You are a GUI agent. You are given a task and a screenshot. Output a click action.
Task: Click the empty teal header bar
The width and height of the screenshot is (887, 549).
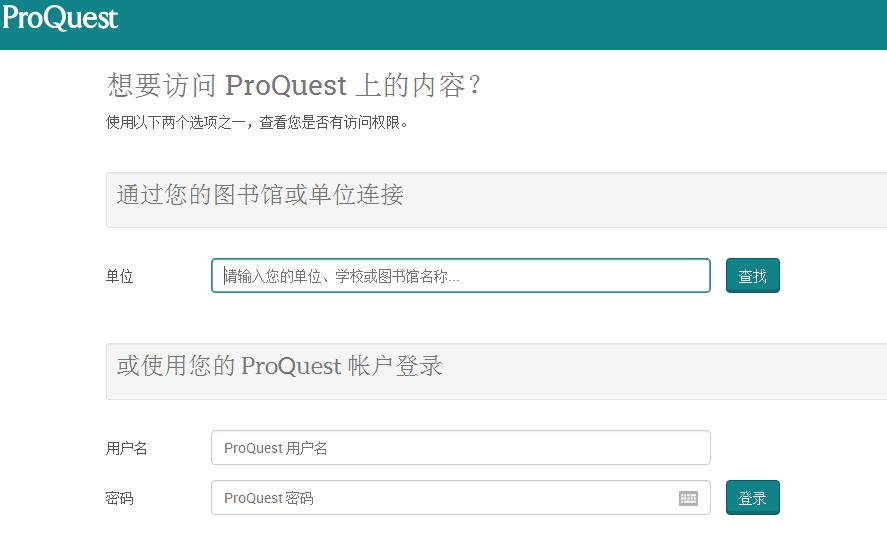point(500,24)
